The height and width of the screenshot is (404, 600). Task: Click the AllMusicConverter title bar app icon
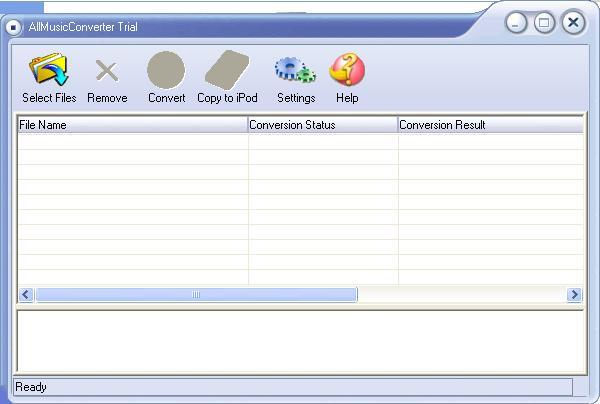[x=13, y=27]
